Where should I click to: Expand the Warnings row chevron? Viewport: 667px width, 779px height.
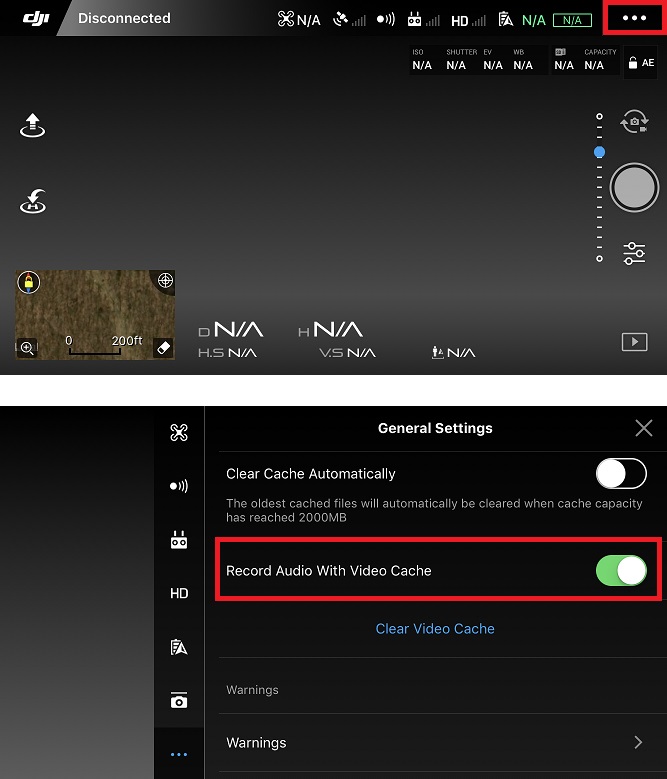[638, 742]
